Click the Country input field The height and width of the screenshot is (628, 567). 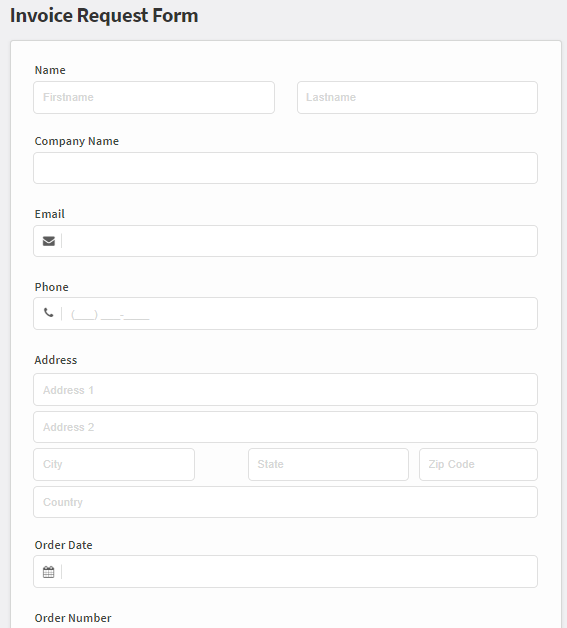[x=286, y=502]
